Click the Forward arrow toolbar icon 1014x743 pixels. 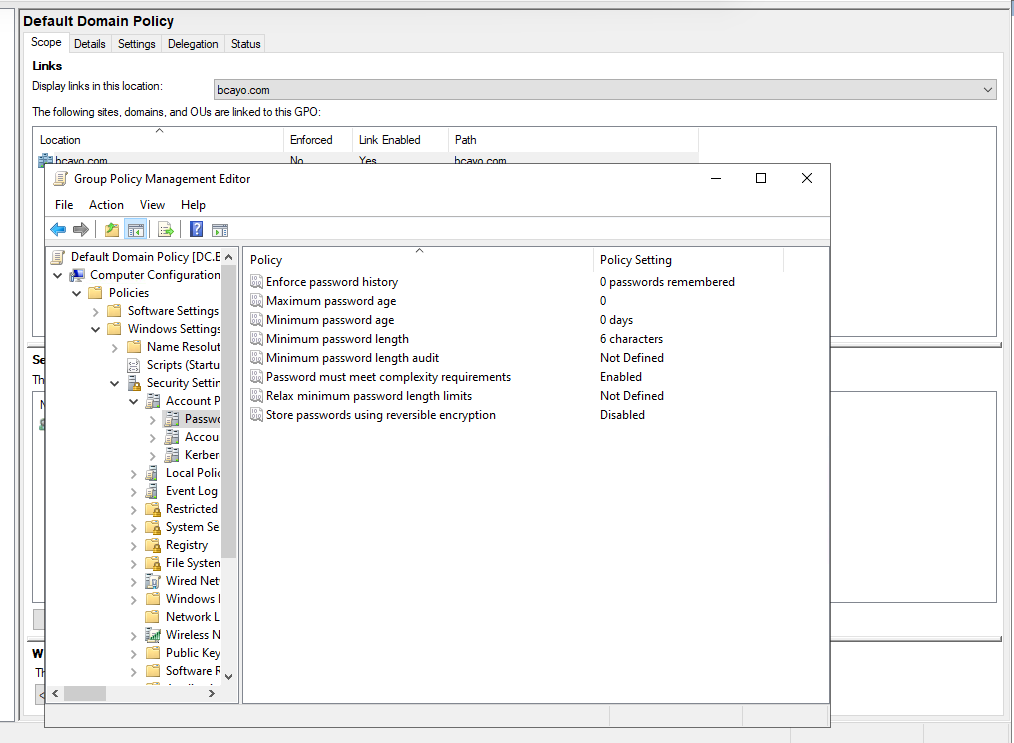pyautogui.click(x=81, y=230)
